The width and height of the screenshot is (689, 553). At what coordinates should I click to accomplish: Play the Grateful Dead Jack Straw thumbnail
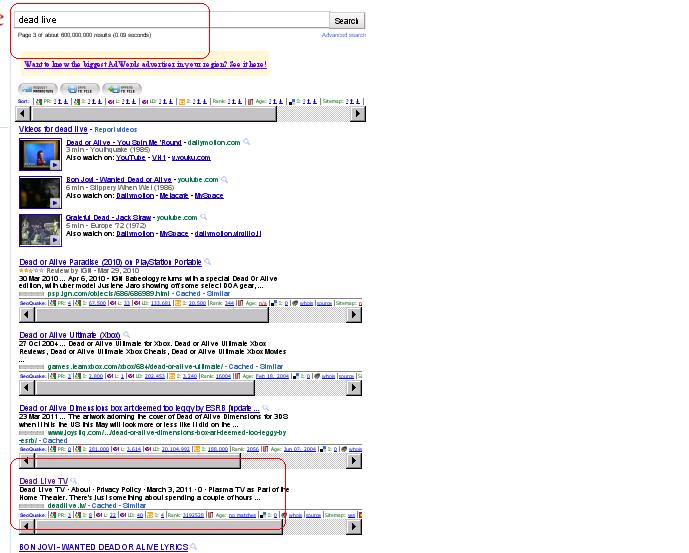coord(40,230)
